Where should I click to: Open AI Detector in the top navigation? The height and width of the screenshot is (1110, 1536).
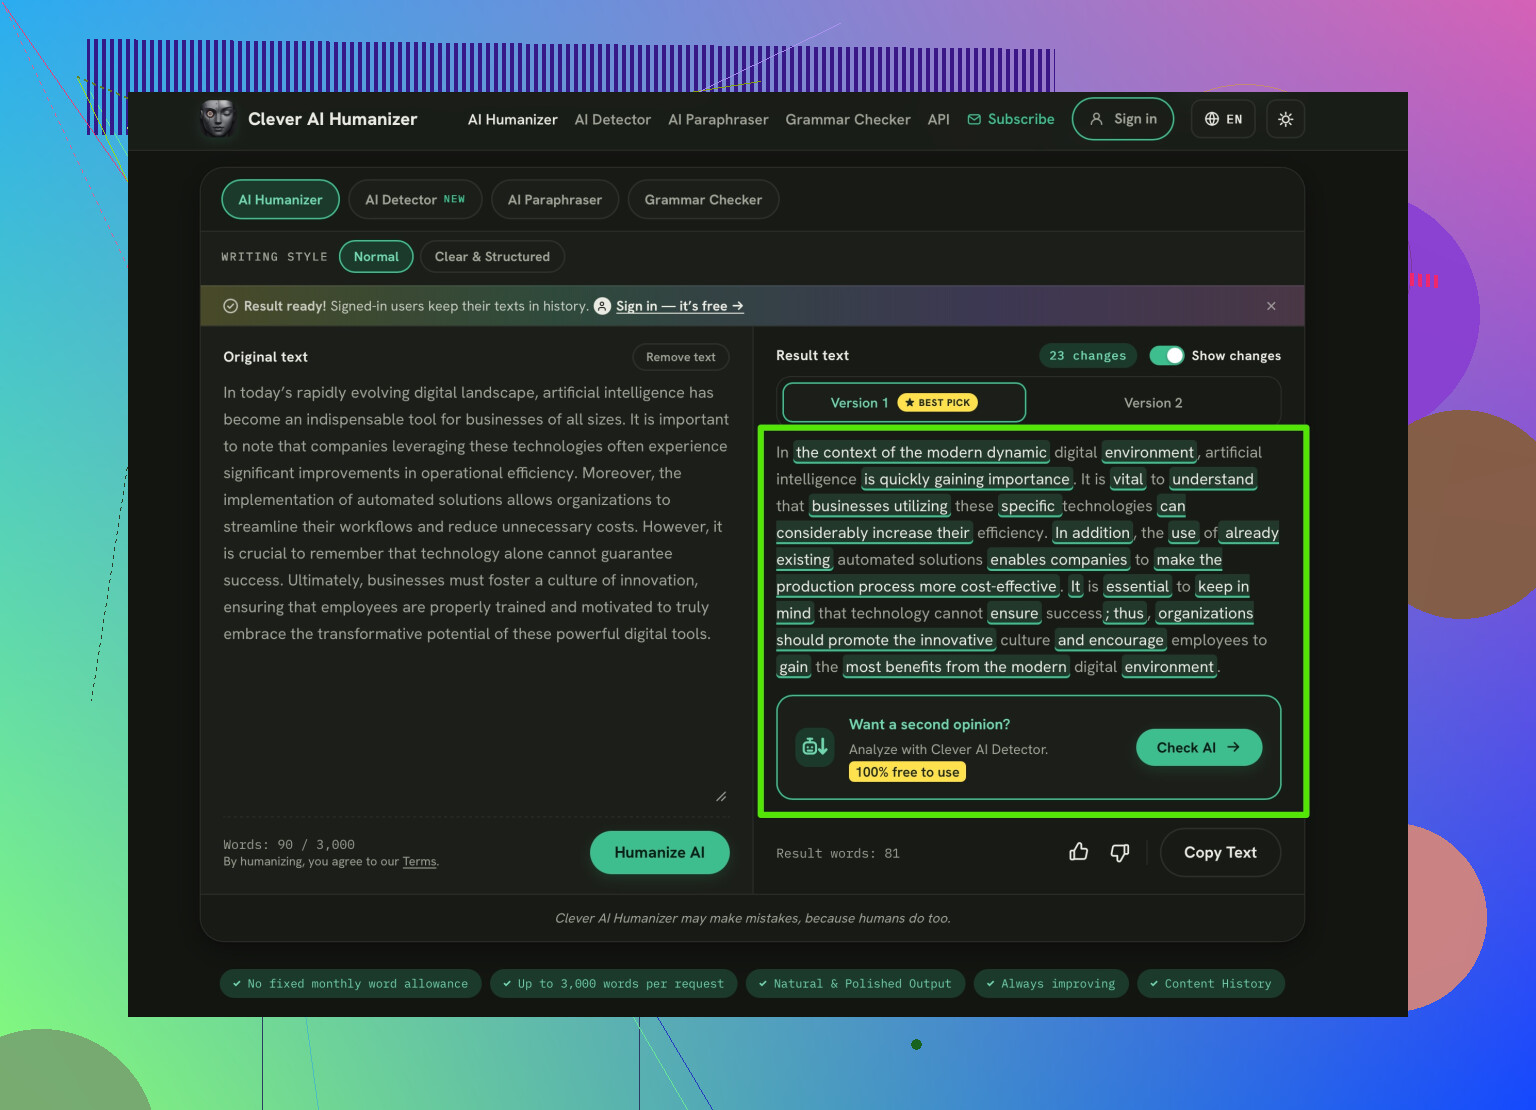pyautogui.click(x=613, y=119)
